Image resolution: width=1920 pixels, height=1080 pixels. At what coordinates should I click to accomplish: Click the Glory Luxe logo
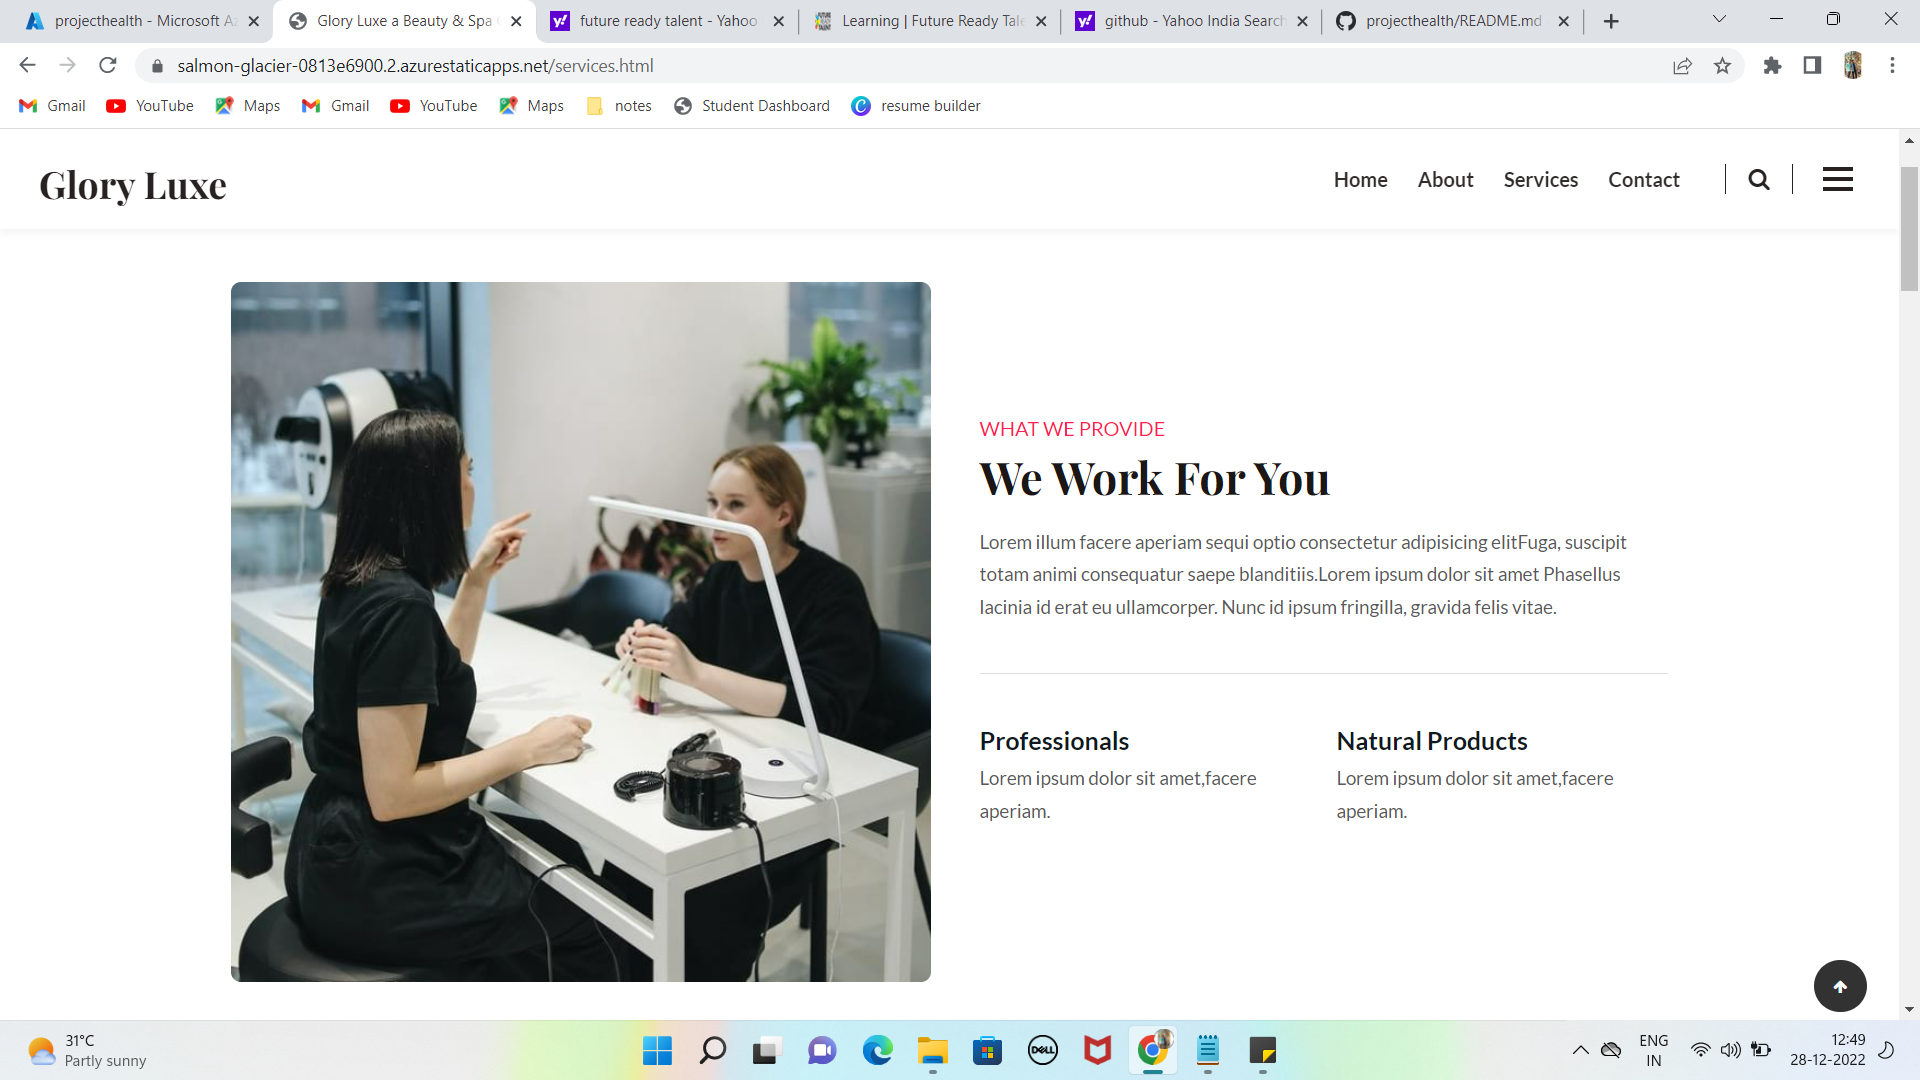coord(133,186)
